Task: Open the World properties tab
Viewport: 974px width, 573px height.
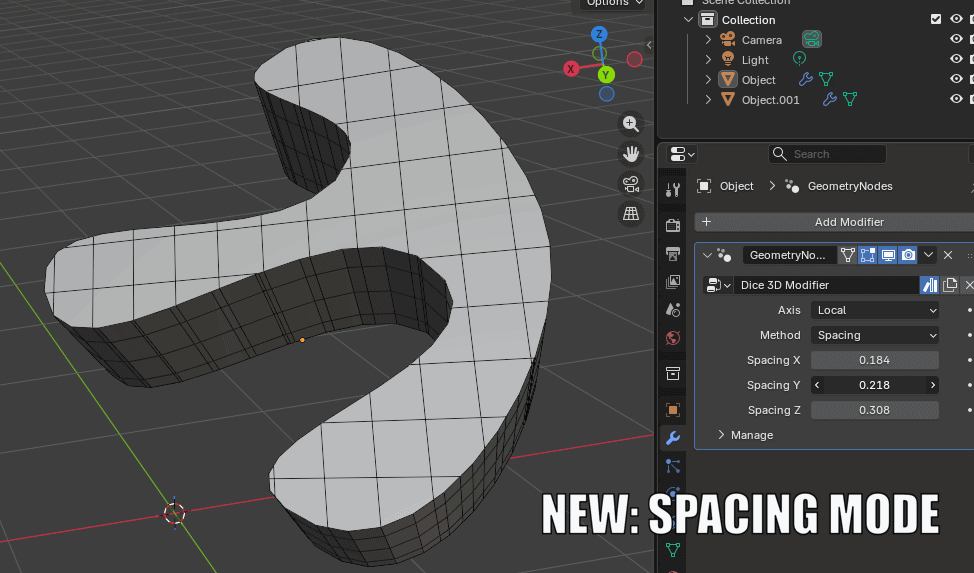Action: coord(673,337)
